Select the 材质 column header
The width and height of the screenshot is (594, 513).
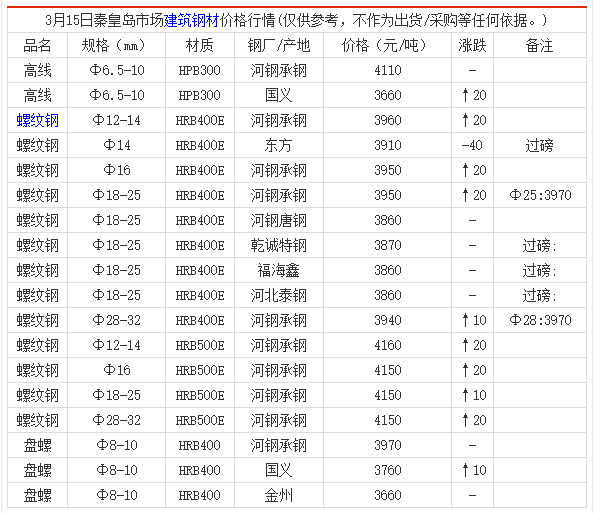pos(200,45)
